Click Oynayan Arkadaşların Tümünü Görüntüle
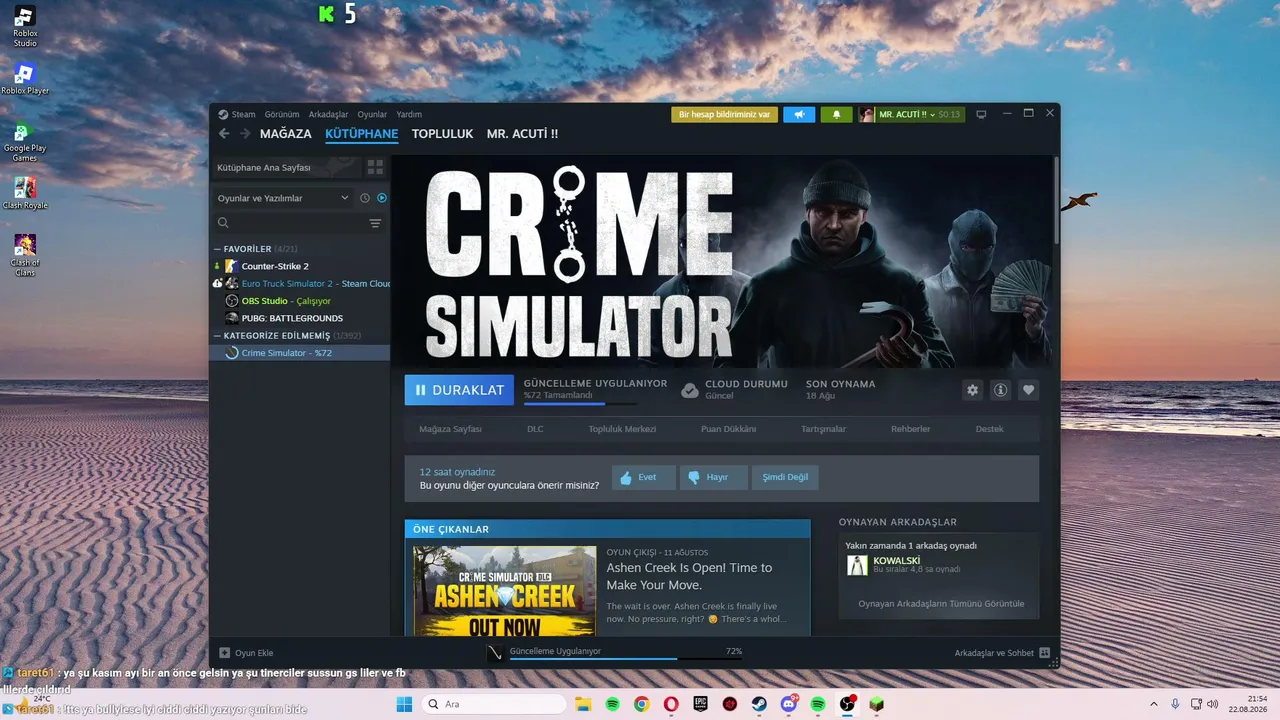 [941, 604]
